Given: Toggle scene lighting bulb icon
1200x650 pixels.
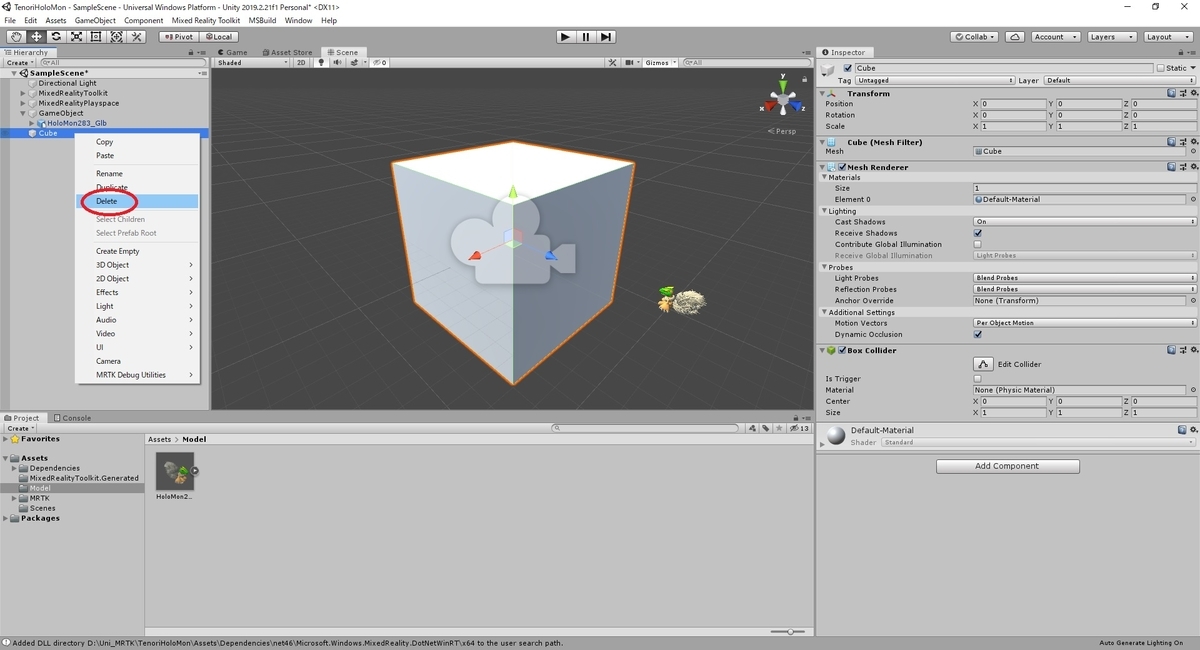Looking at the screenshot, I should tap(321, 63).
